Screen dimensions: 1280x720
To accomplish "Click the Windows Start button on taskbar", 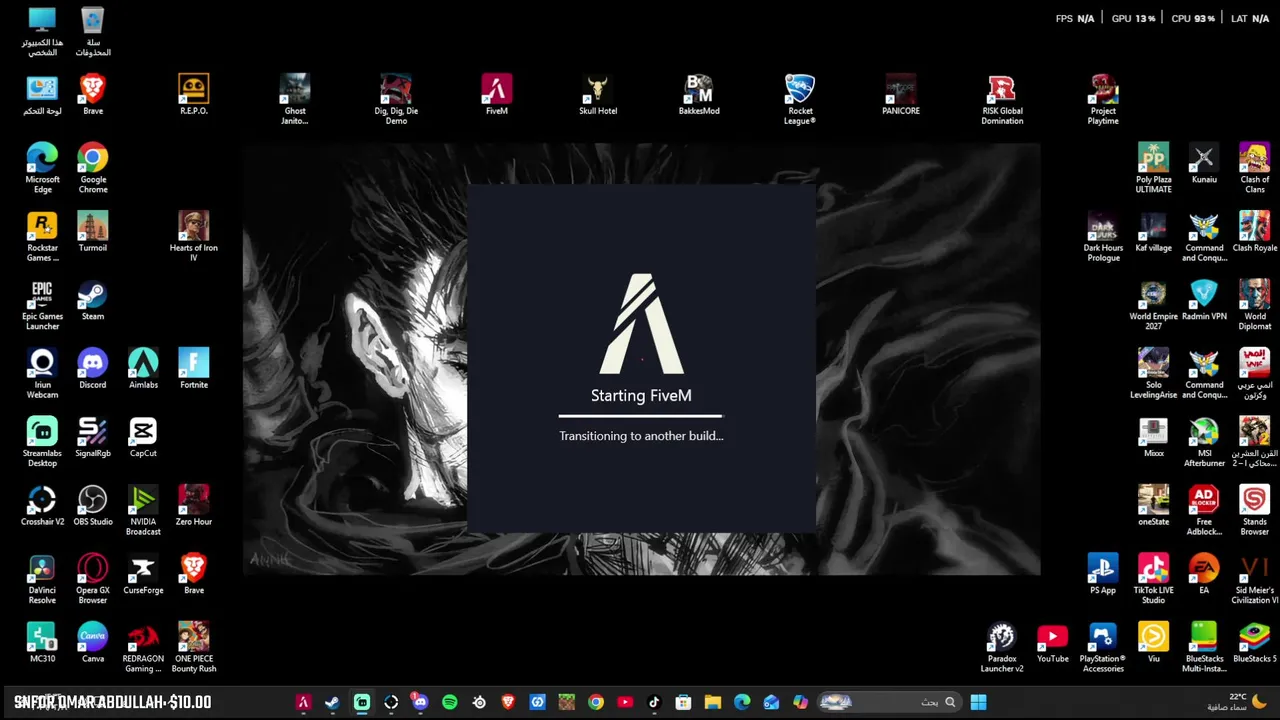I will tap(978, 702).
